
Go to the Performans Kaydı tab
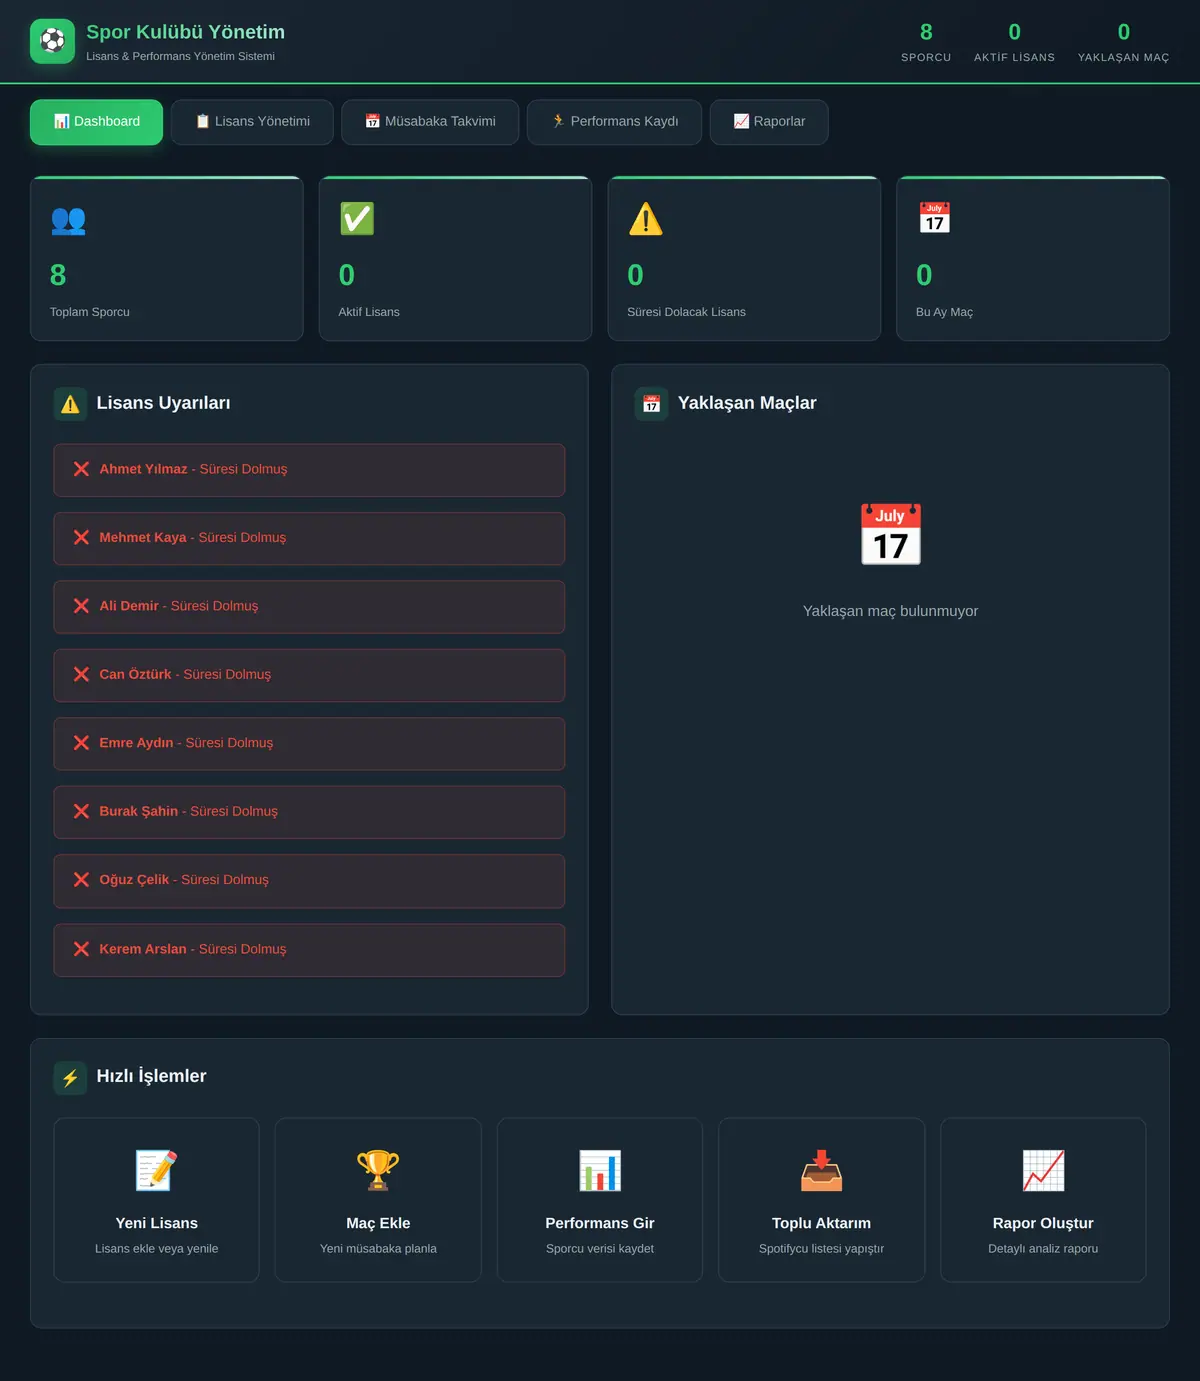pyautogui.click(x=614, y=122)
